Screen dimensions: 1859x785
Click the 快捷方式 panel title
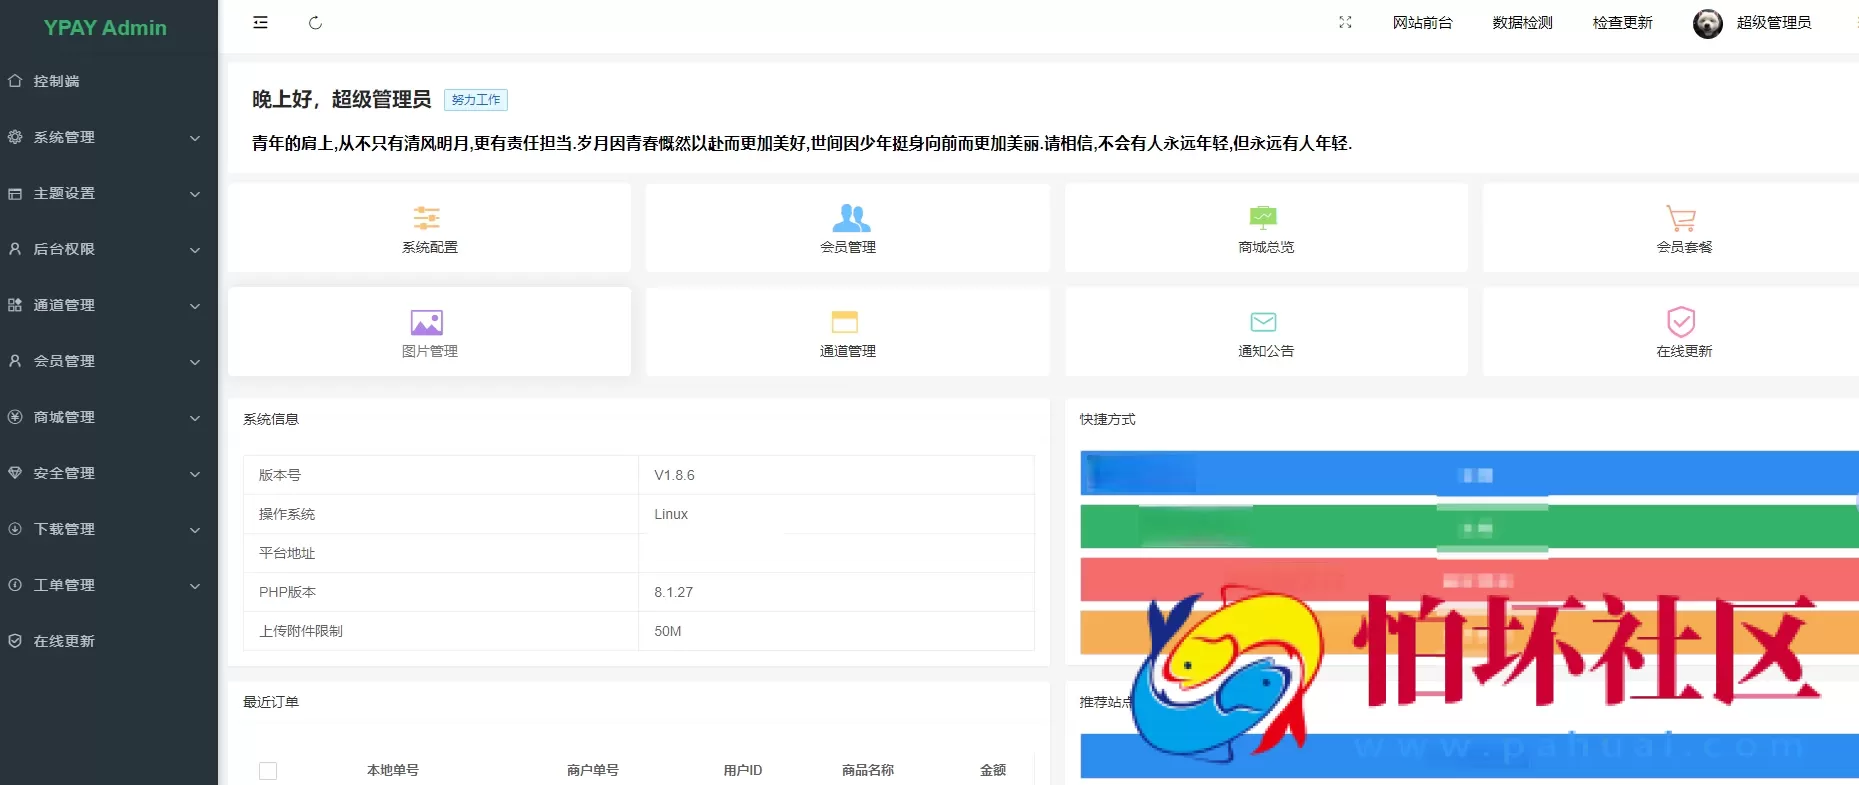[1107, 419]
